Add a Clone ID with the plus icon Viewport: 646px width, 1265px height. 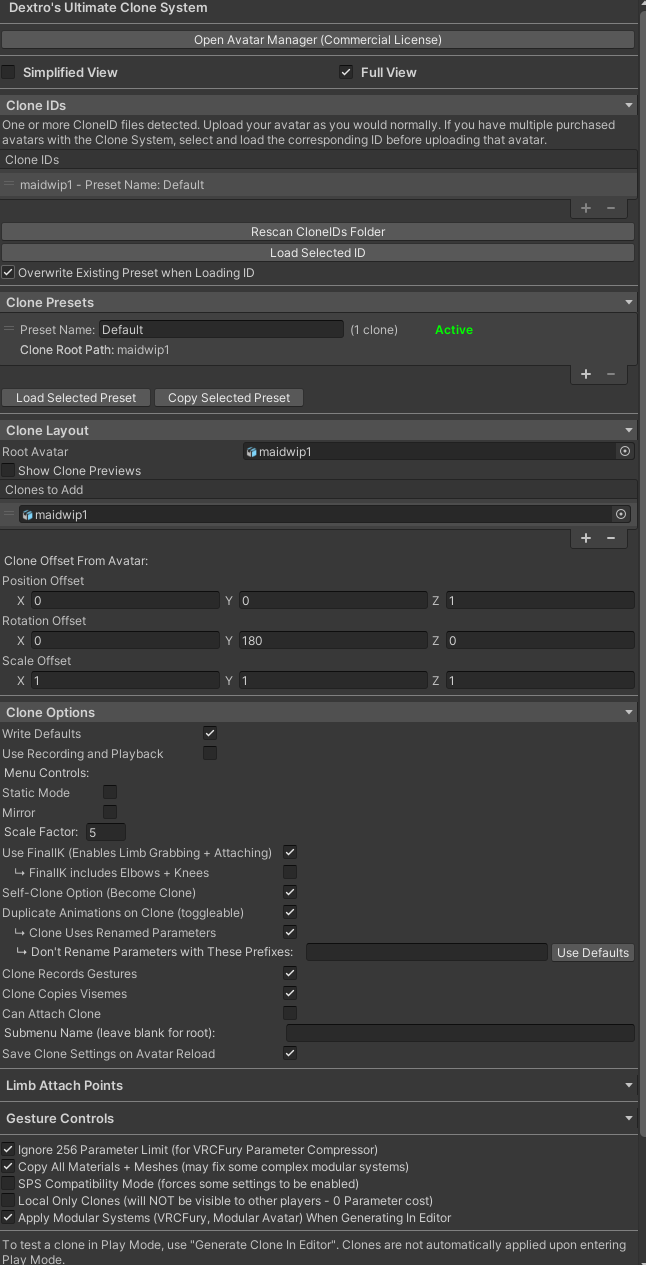tap(586, 208)
